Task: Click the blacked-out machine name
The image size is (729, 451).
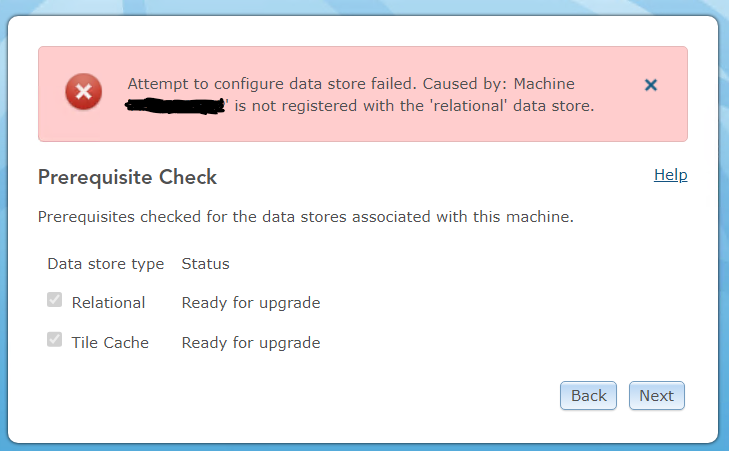Action: (176, 104)
